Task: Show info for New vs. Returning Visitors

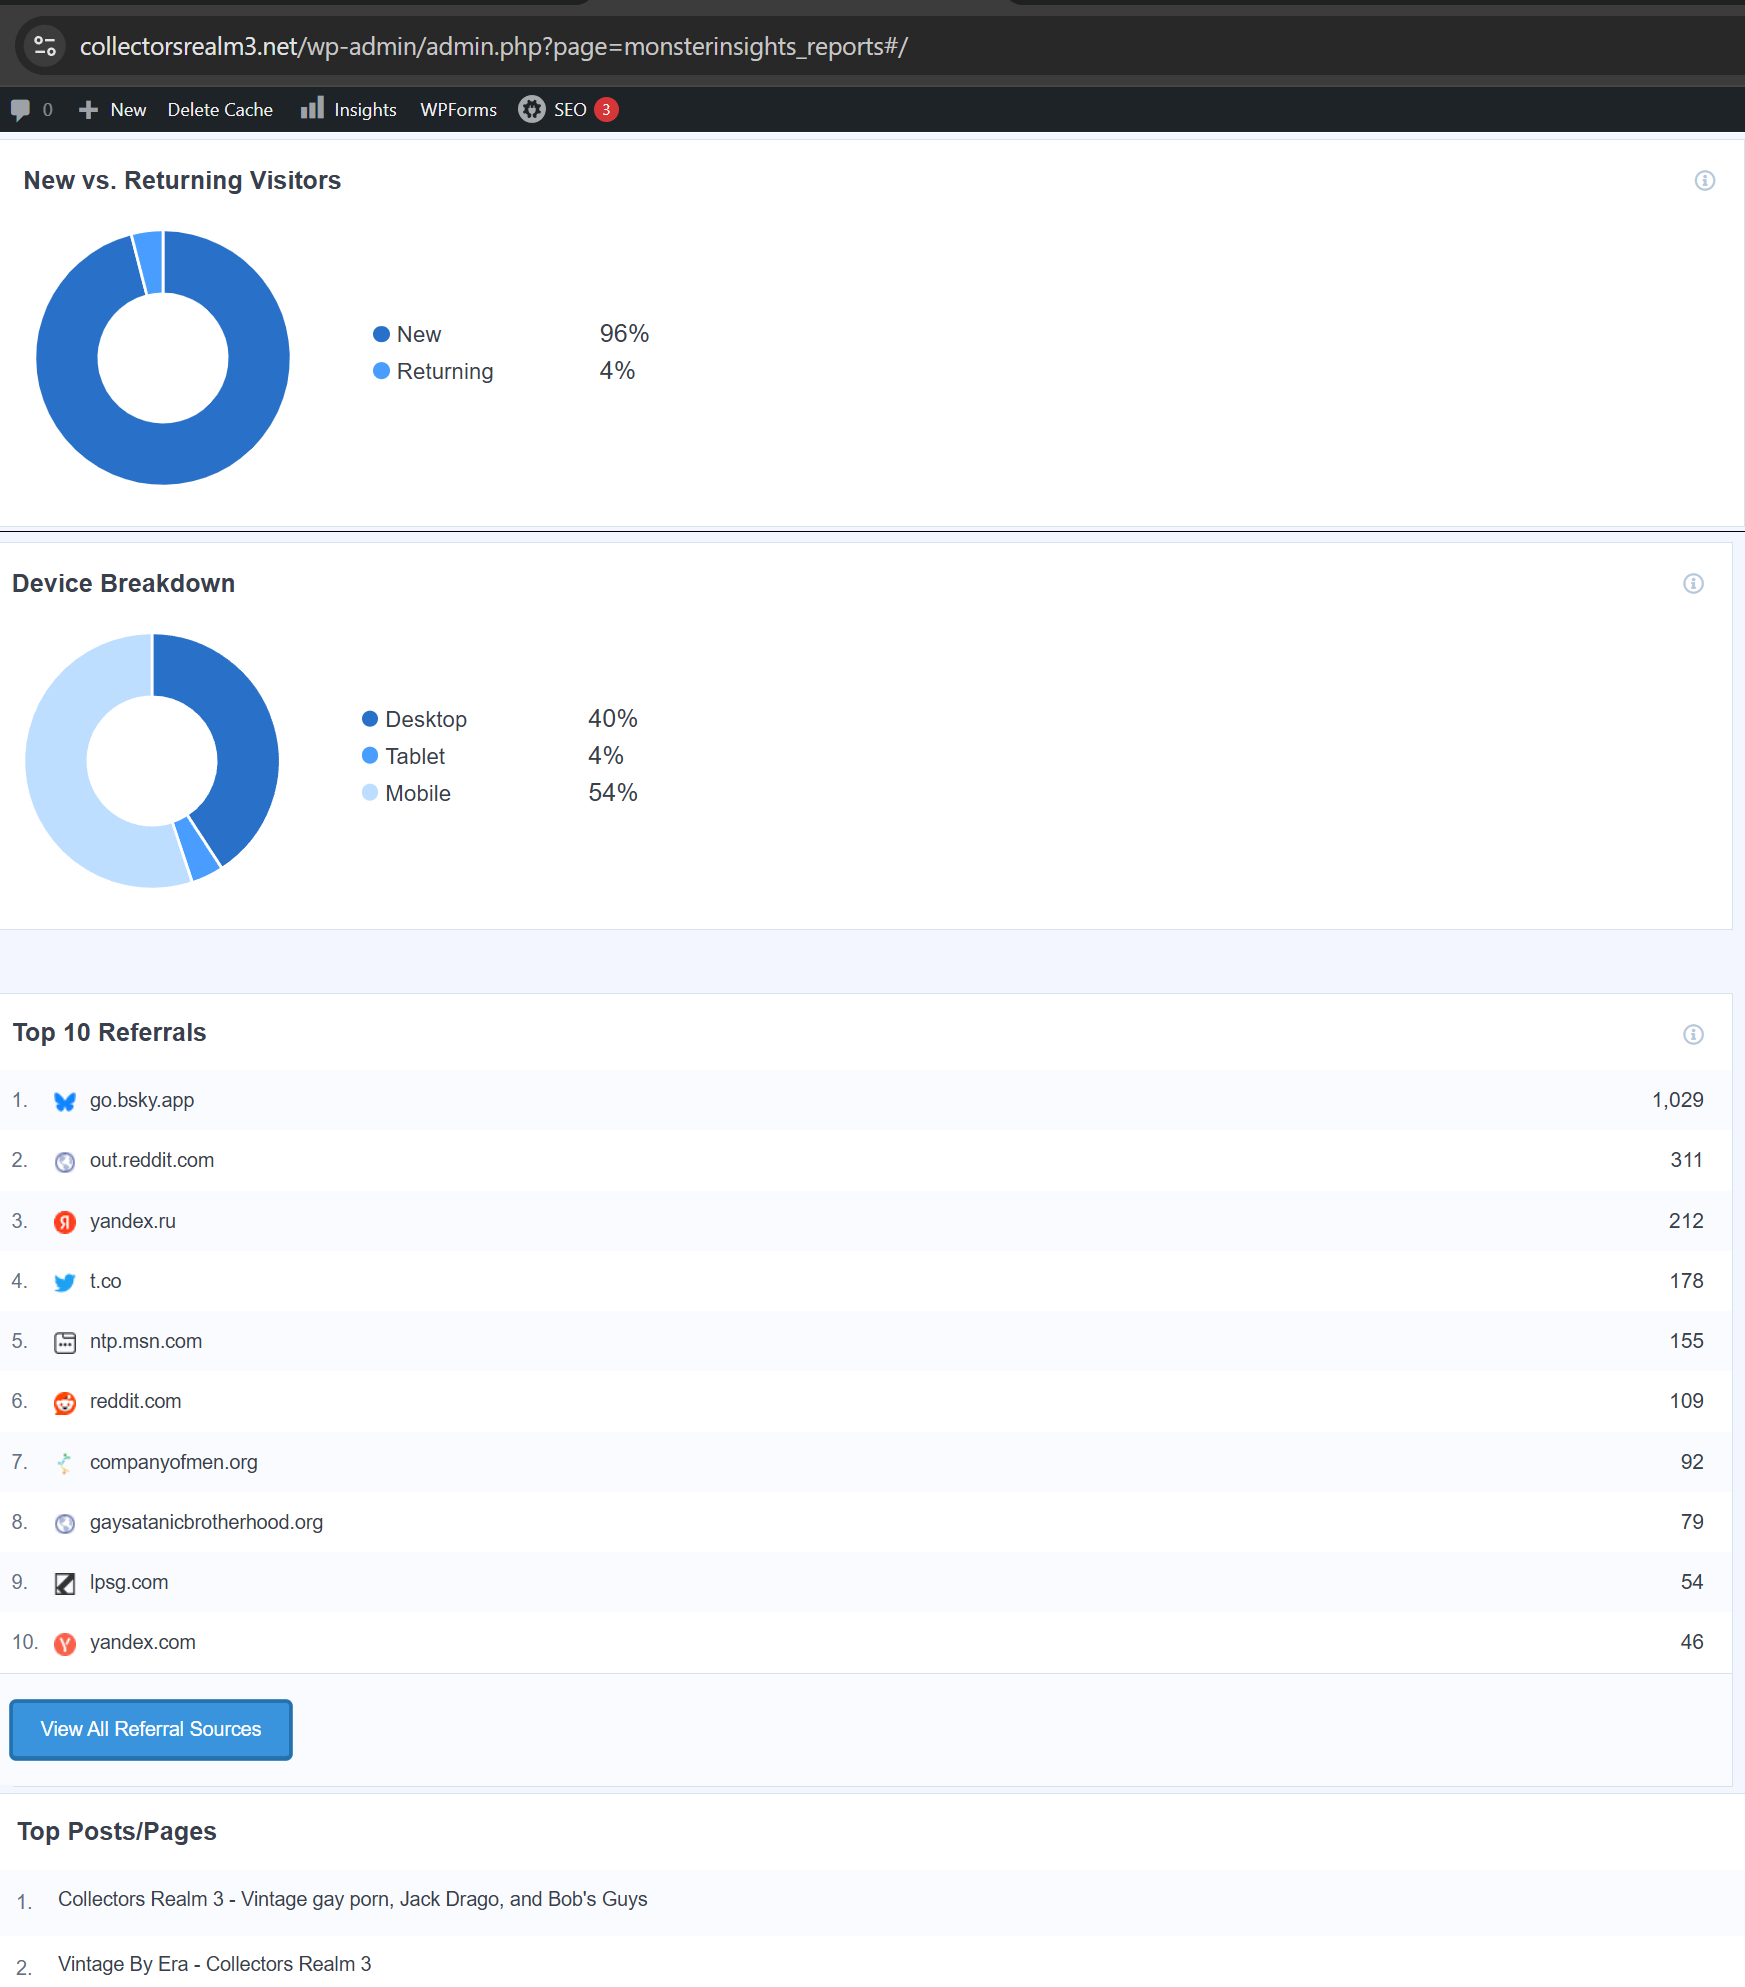Action: click(1705, 180)
